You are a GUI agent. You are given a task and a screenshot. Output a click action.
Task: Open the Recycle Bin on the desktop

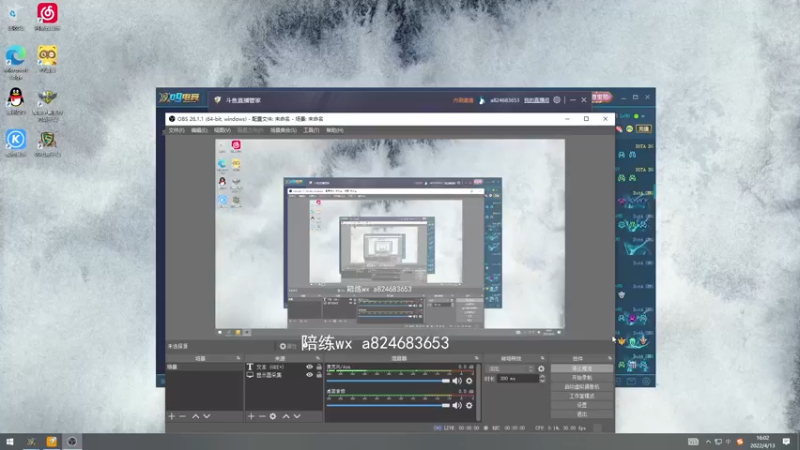click(x=15, y=16)
